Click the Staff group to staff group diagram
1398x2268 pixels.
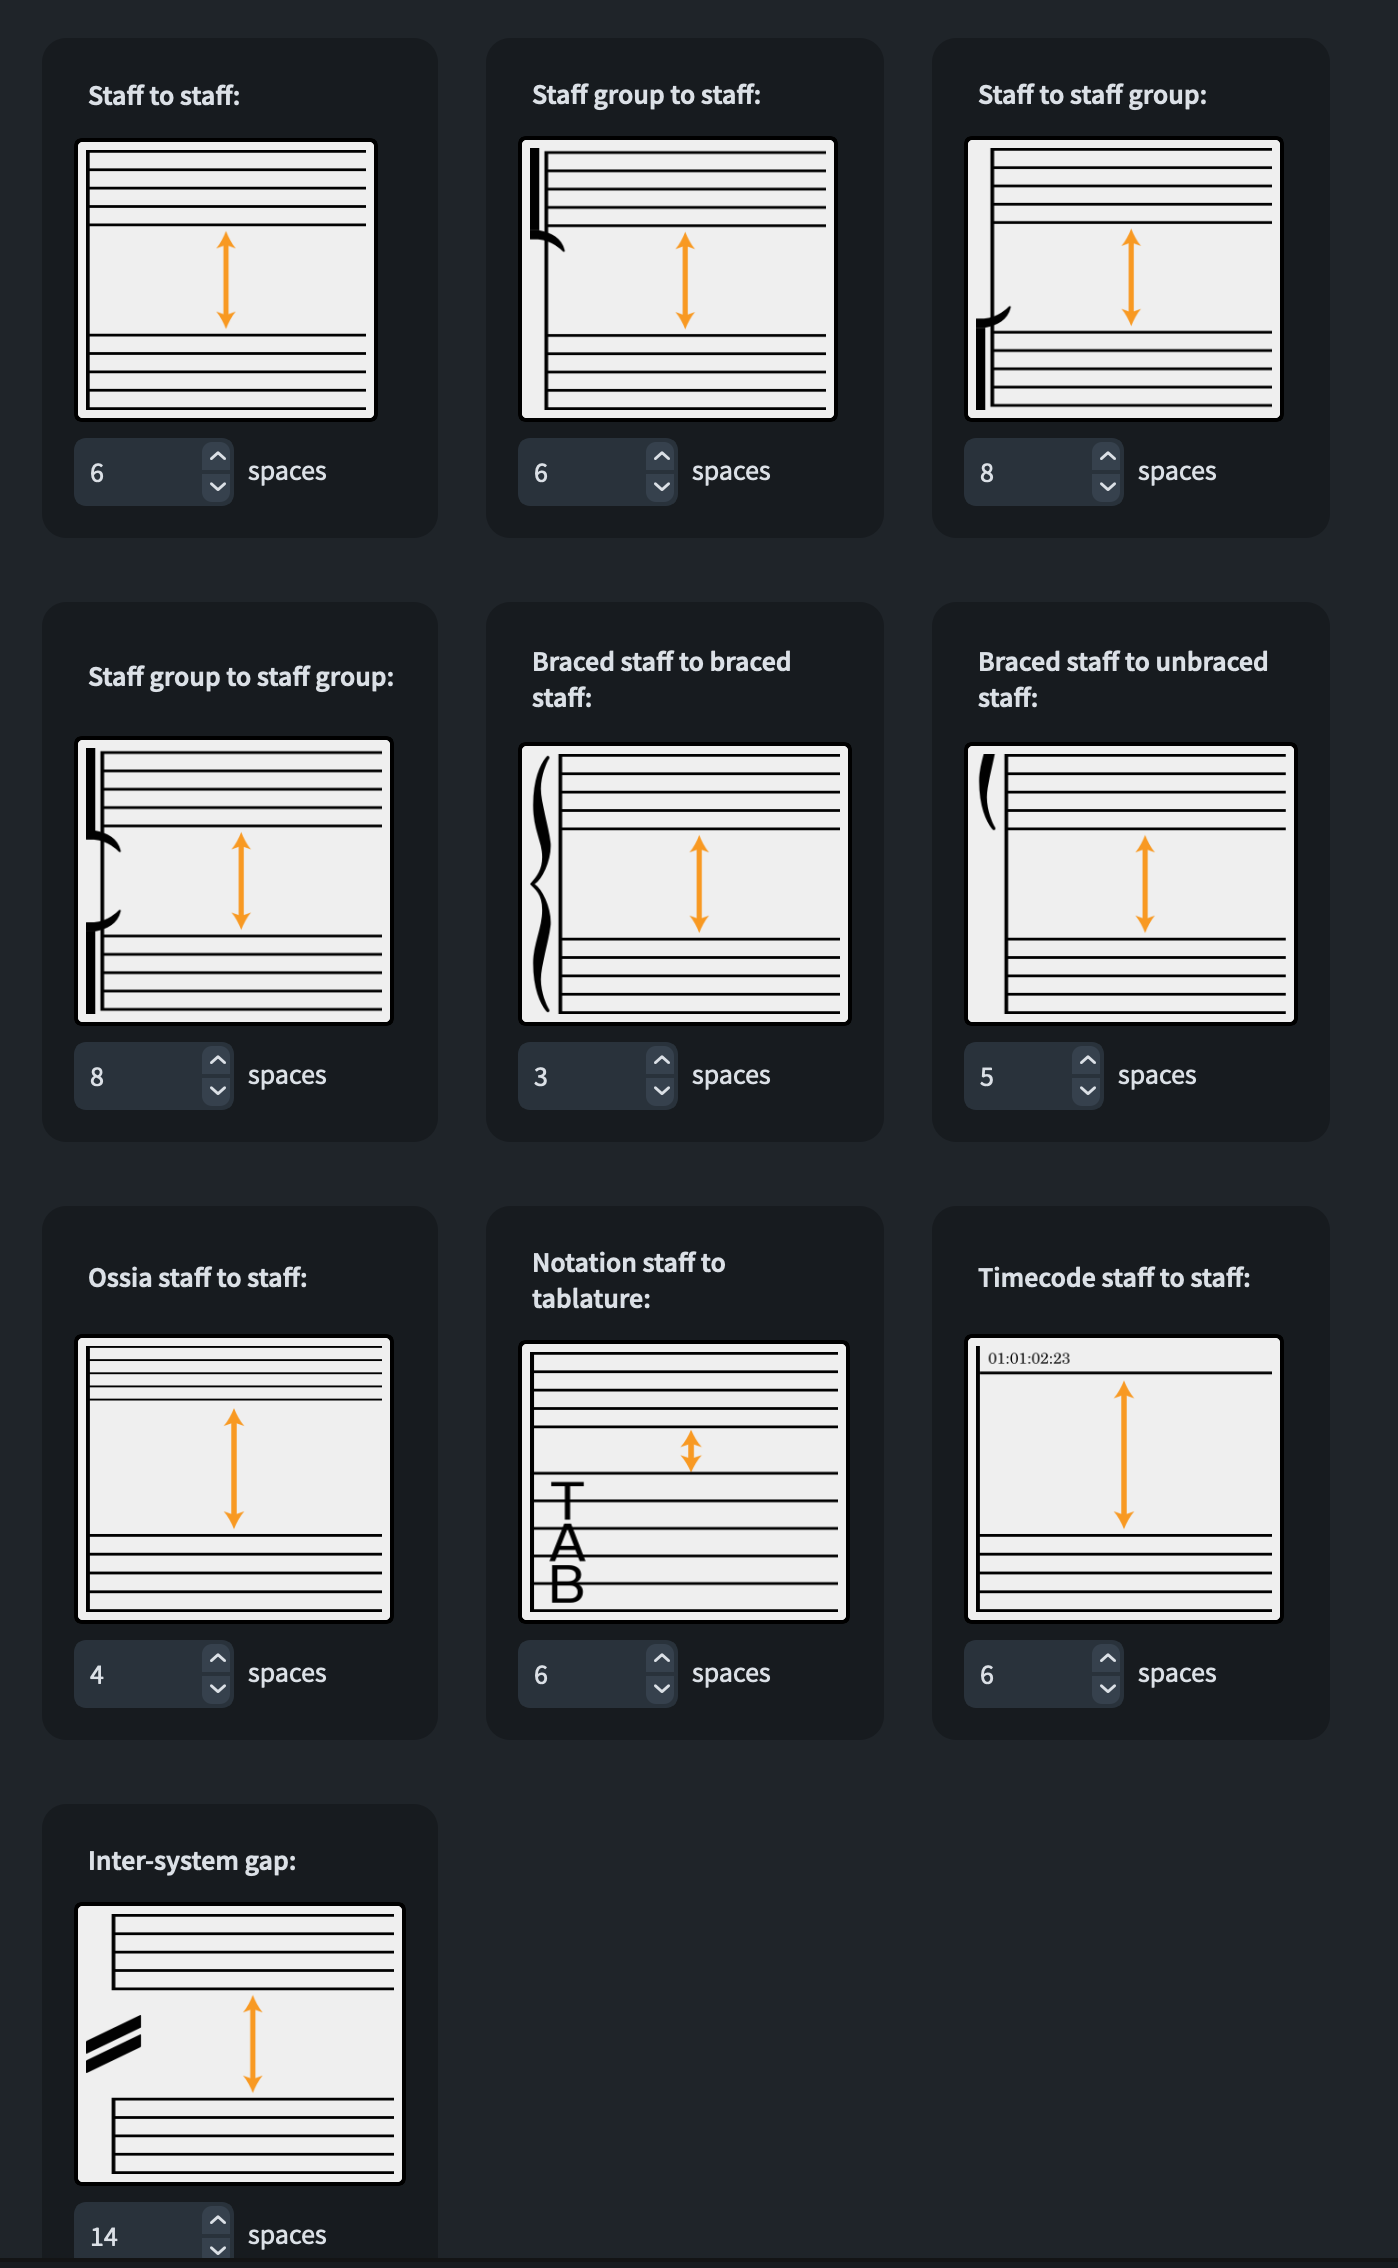point(234,881)
